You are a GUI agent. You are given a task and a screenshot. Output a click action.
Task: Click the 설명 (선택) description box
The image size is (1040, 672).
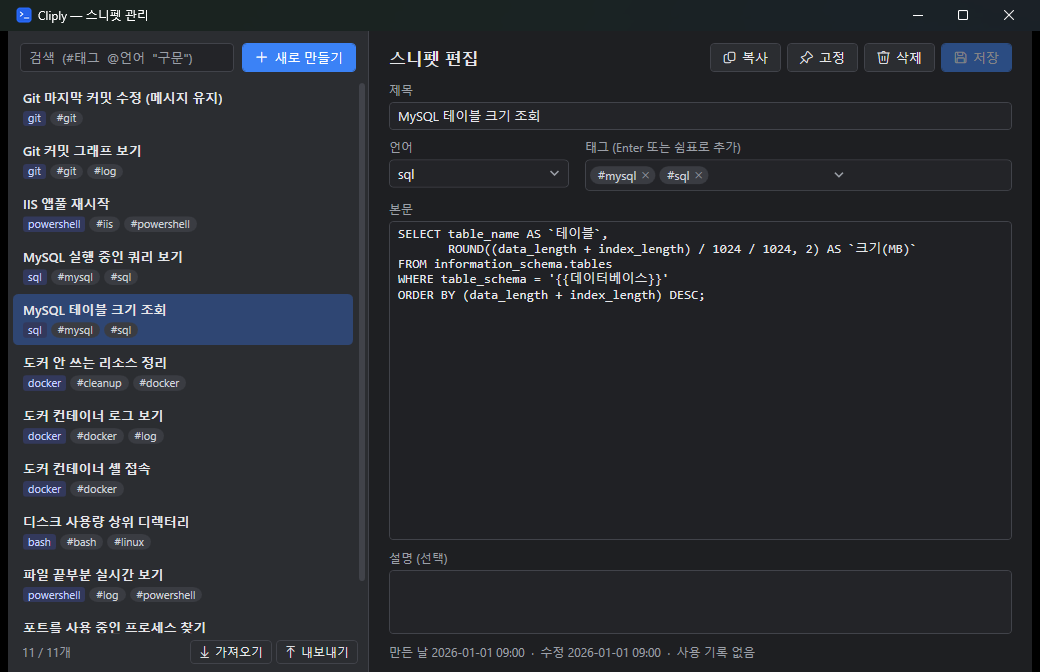[x=700, y=602]
